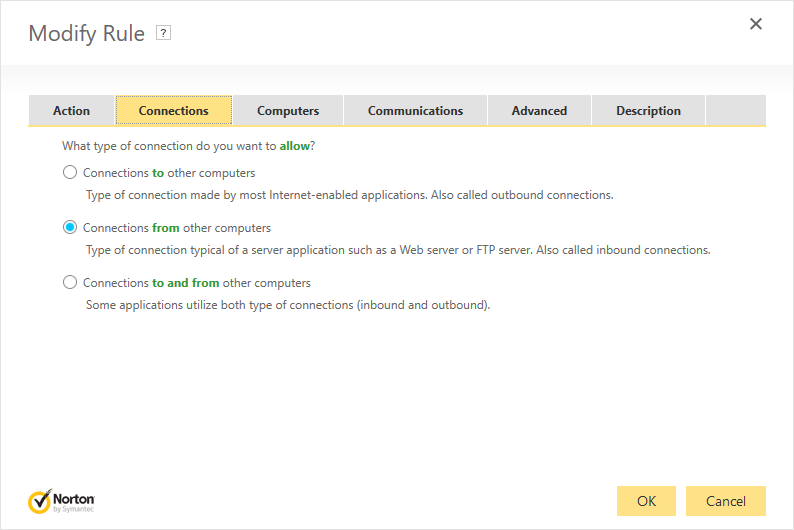Screen dimensions: 794x530
Task: Open the Computers tab
Action: [x=288, y=111]
